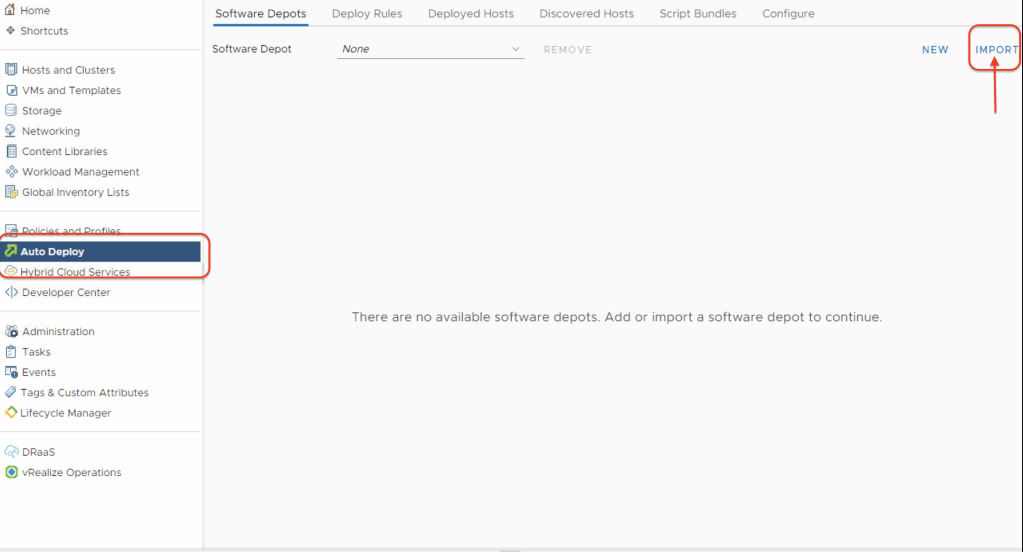
Task: Open the Networking inventory view
Action: click(50, 131)
